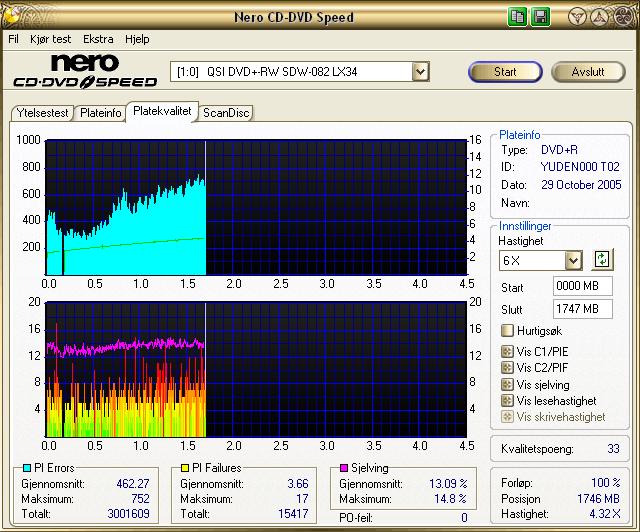
Task: Toggle the Vis sjelving checkbox
Action: pos(507,384)
